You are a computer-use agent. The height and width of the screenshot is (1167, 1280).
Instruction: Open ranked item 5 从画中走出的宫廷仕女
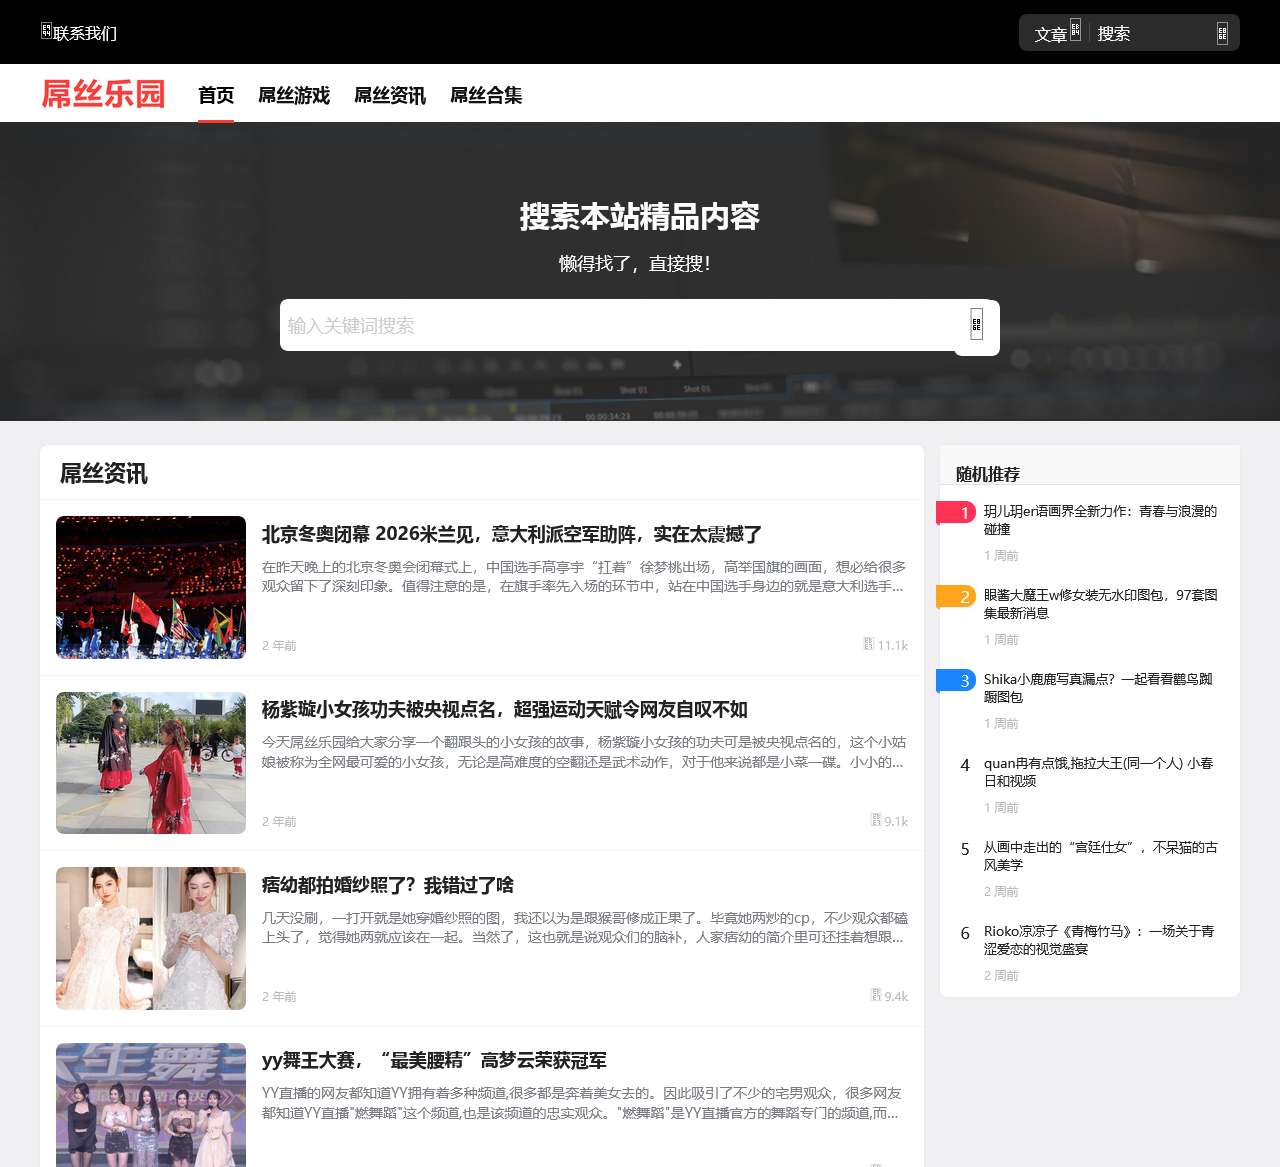1100,856
